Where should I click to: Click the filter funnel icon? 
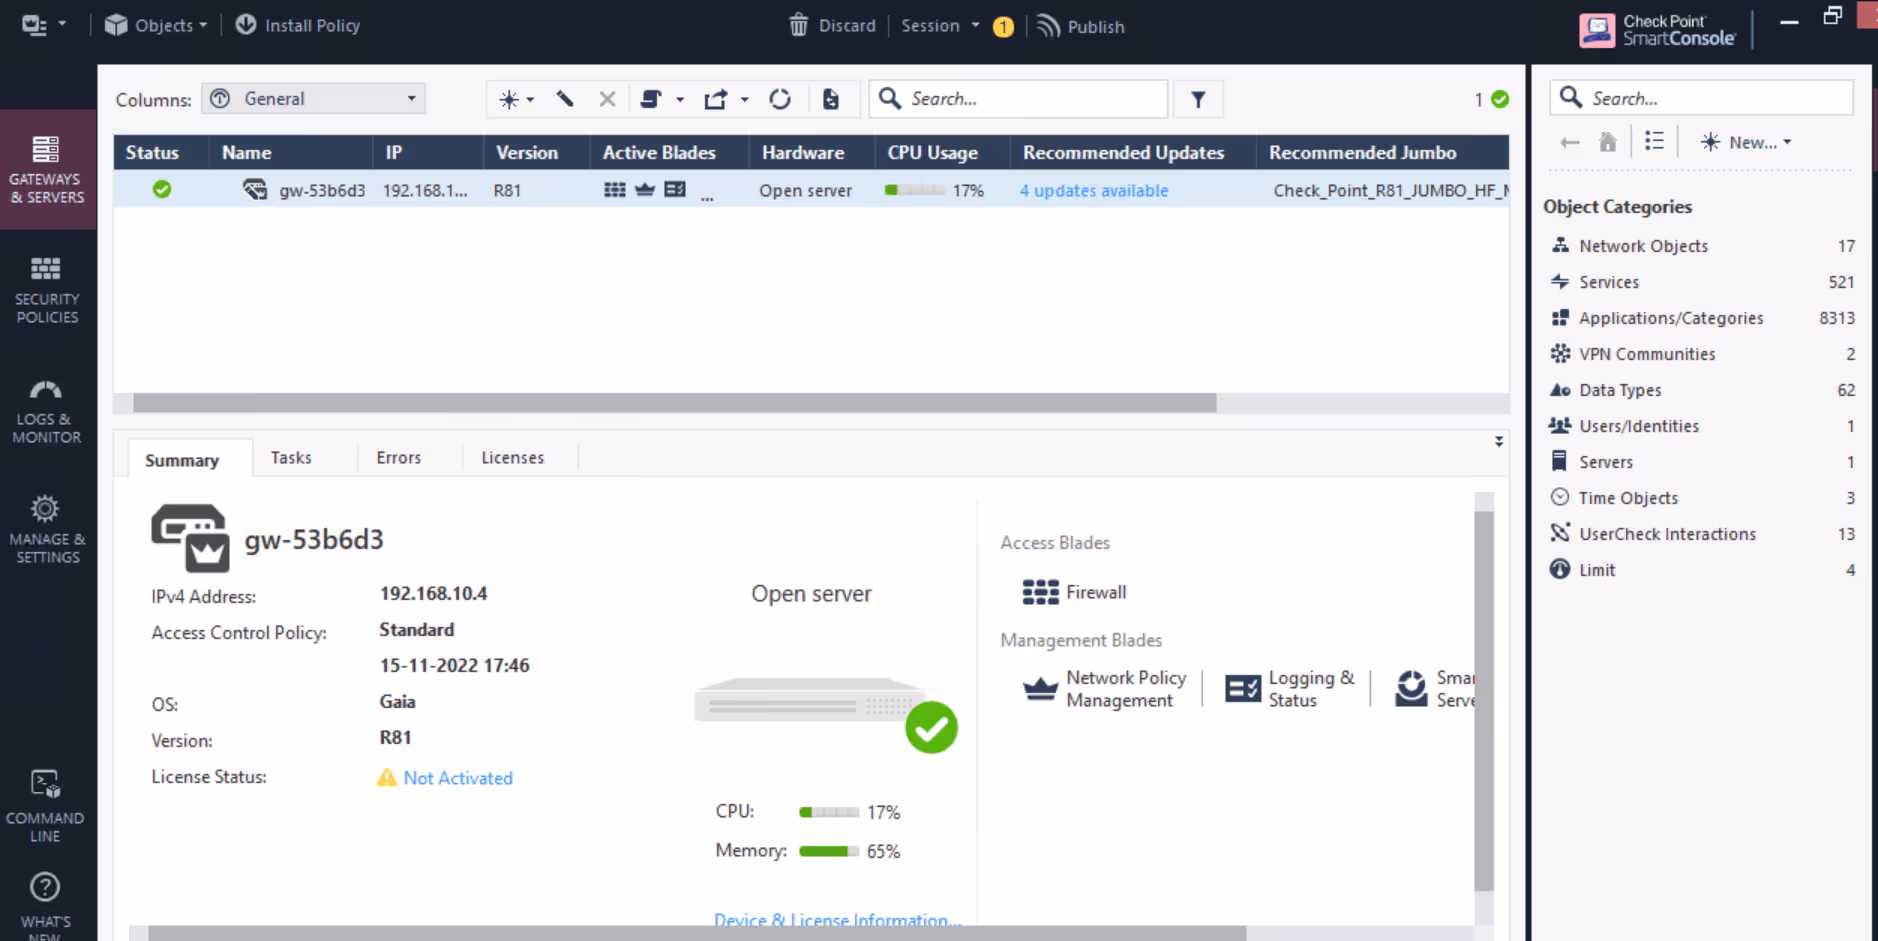coord(1198,99)
